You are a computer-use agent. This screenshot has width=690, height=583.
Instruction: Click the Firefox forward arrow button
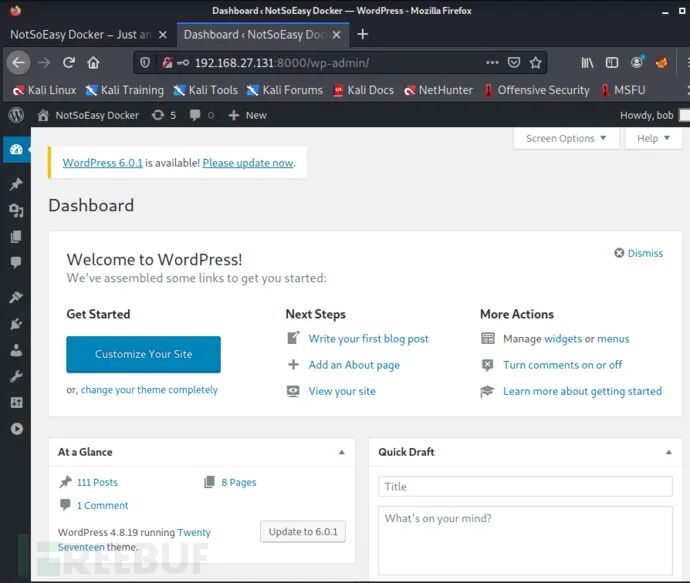click(44, 63)
